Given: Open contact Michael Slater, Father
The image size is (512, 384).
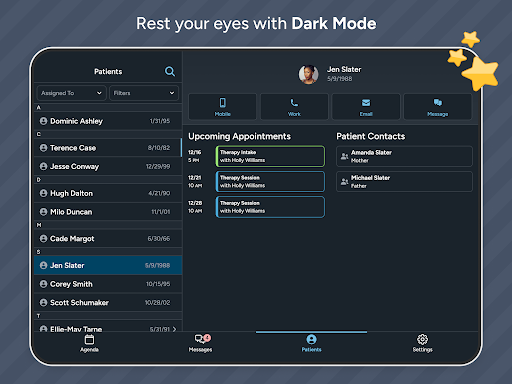Looking at the screenshot, I should tap(404, 181).
